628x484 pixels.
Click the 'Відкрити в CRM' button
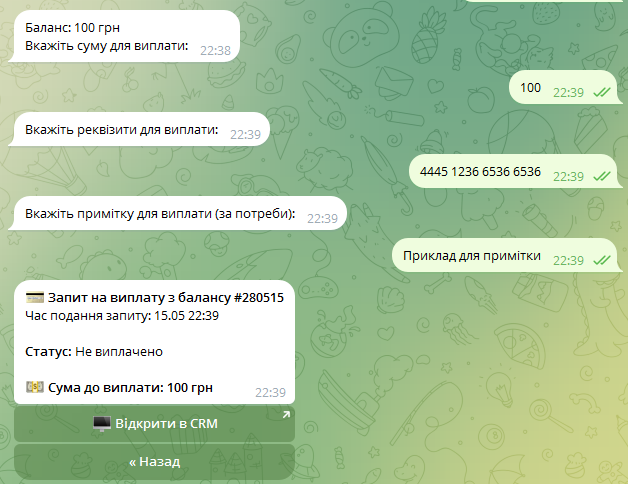click(x=154, y=424)
